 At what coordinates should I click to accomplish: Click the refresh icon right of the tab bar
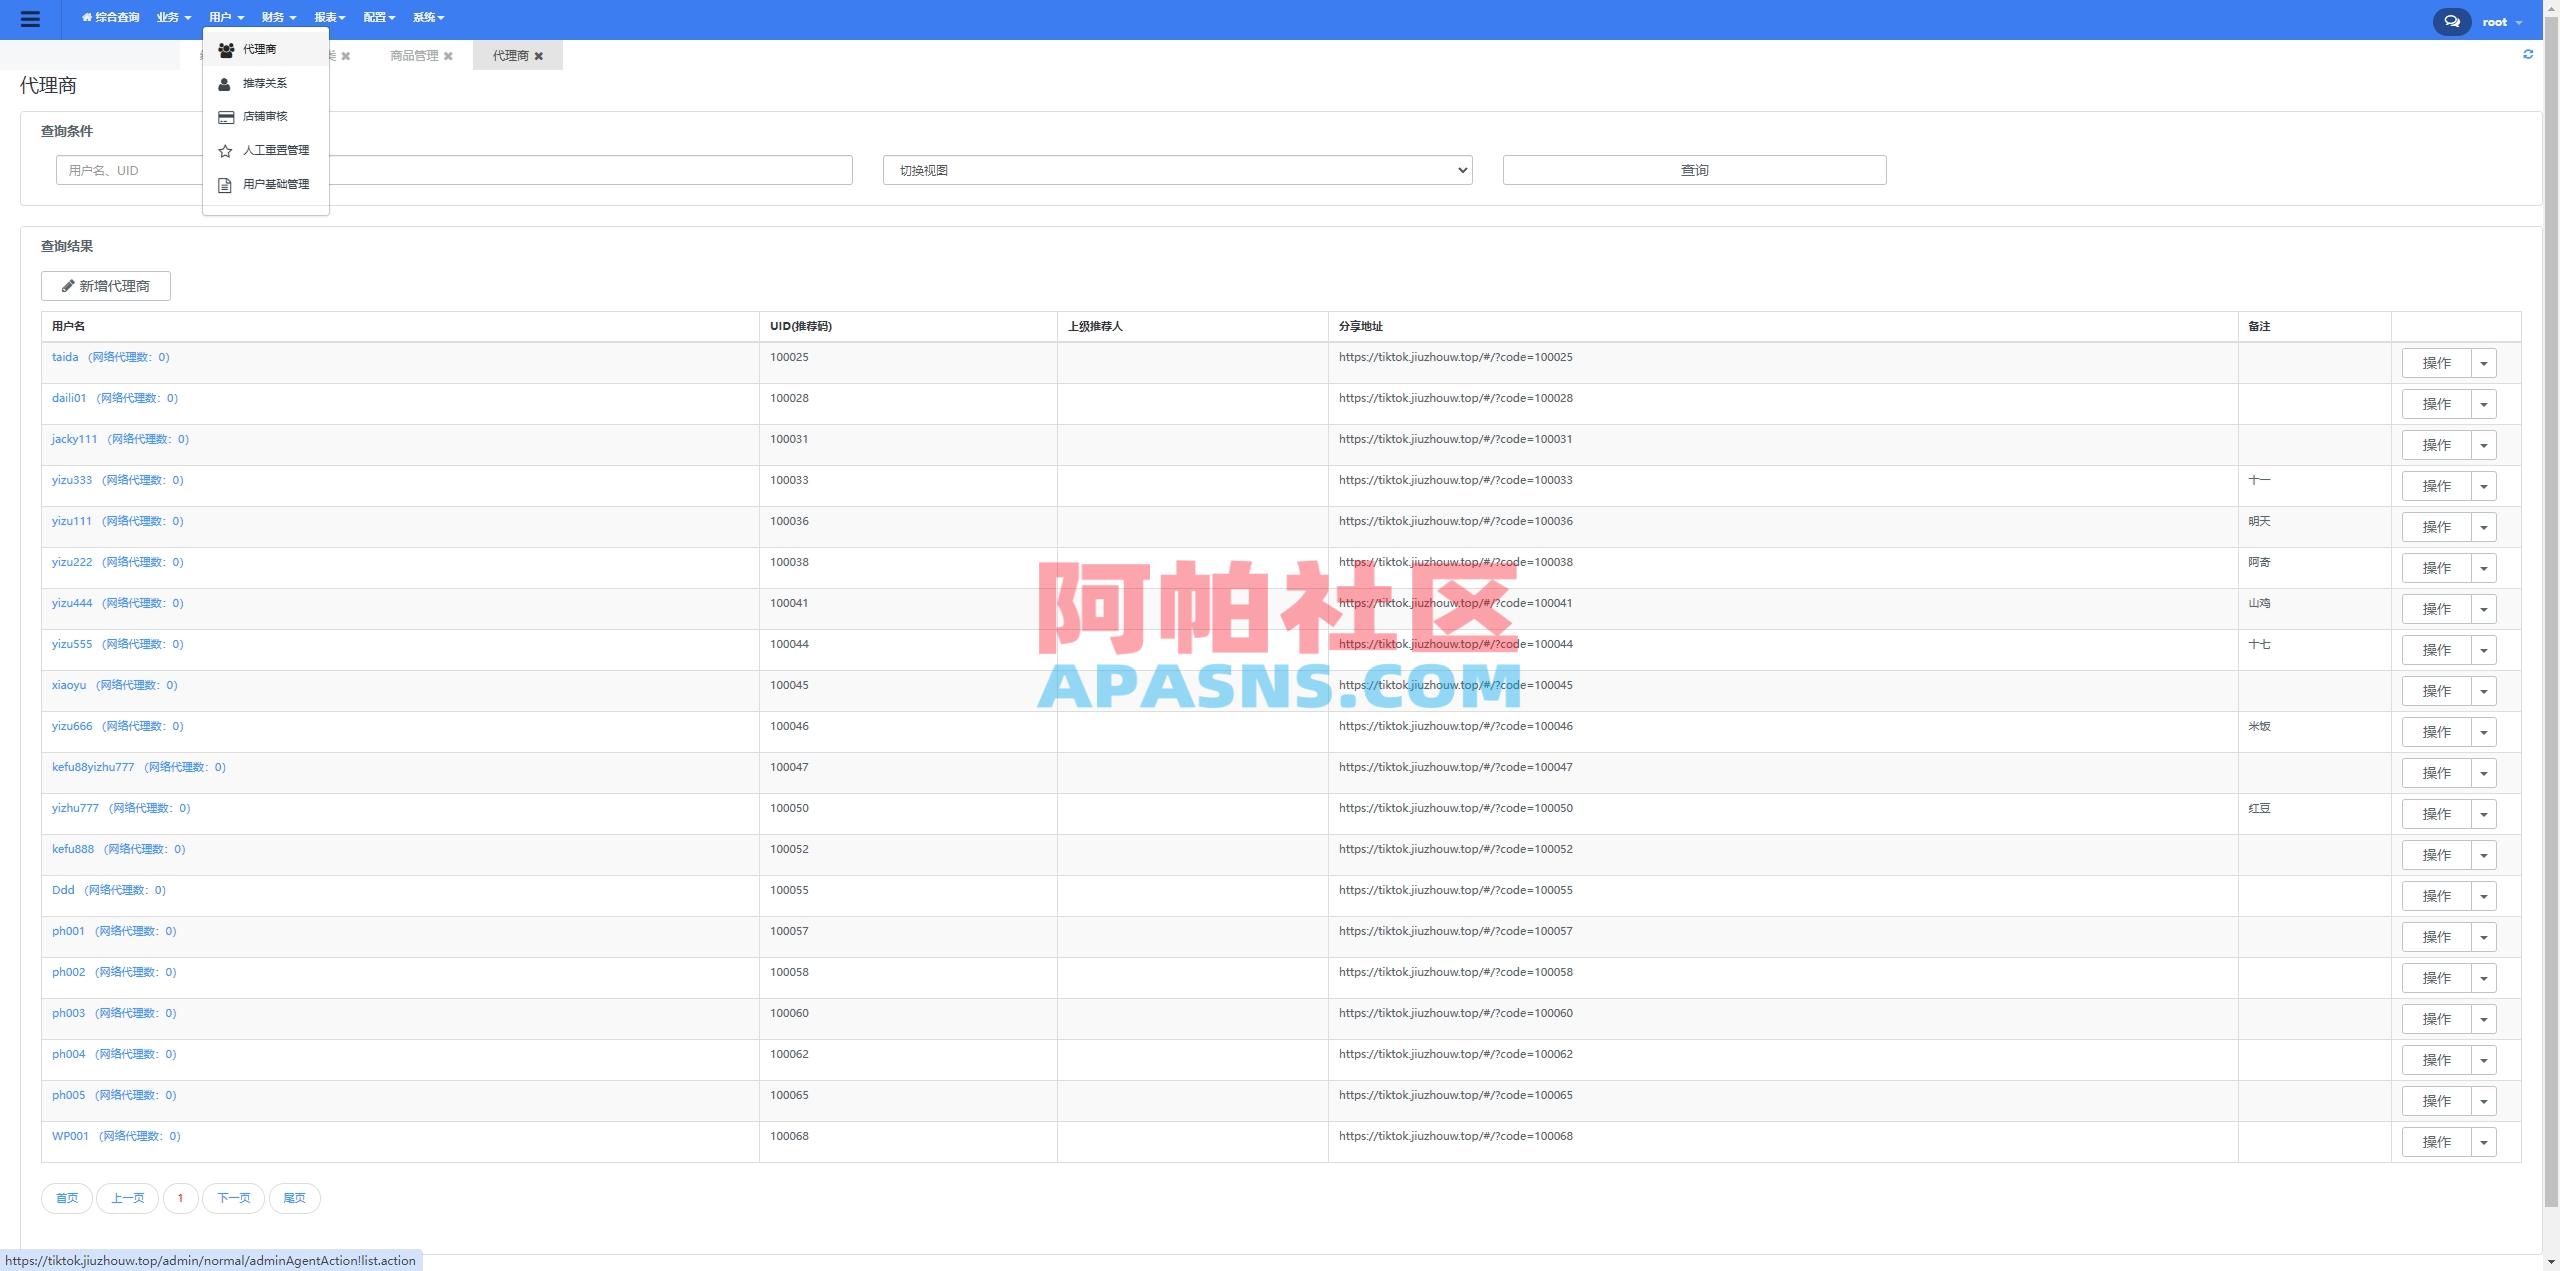tap(2529, 54)
